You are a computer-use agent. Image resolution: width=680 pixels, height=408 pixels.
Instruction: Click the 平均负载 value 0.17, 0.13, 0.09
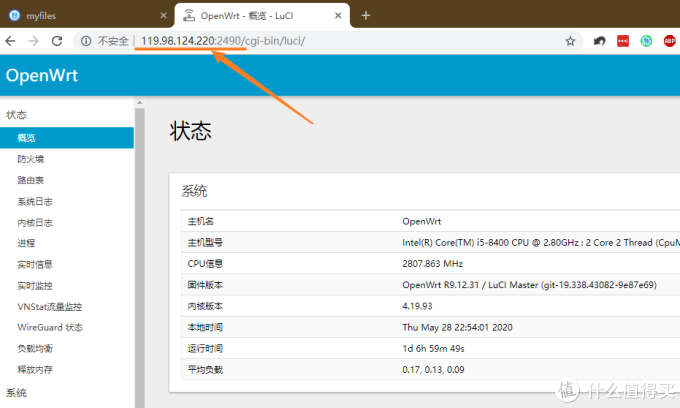click(x=433, y=370)
